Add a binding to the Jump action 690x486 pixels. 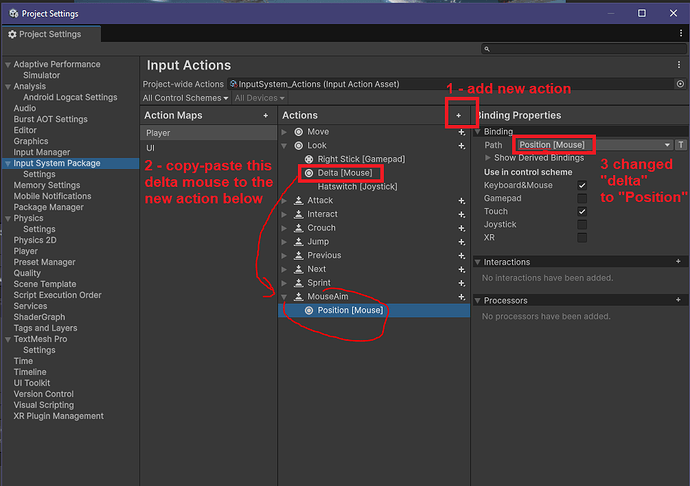[461, 242]
